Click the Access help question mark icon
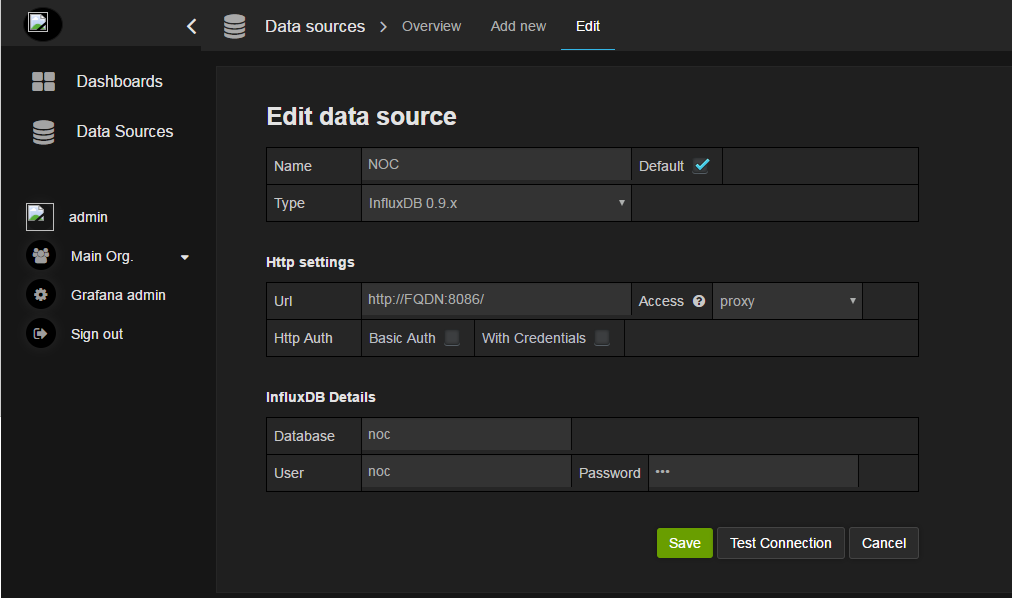Viewport: 1012px width, 598px height. pyautogui.click(x=699, y=301)
